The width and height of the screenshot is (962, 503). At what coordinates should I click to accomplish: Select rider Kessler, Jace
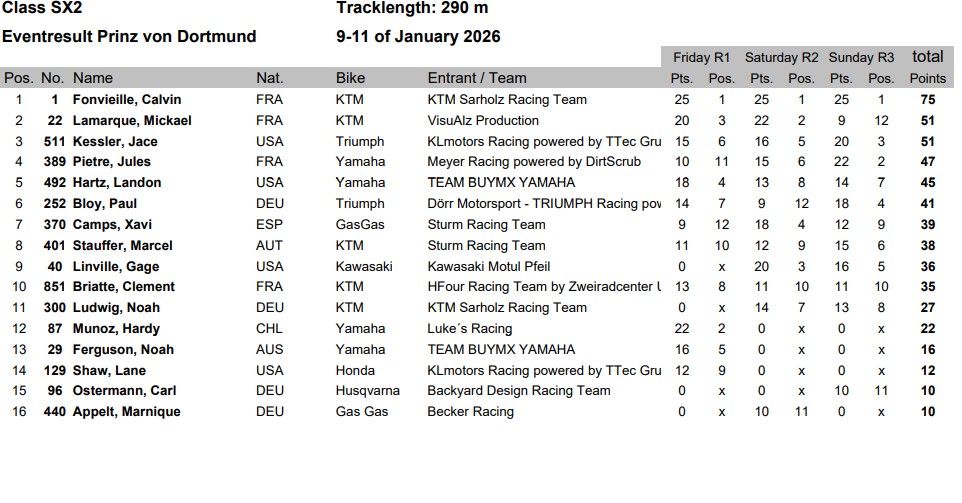click(x=115, y=142)
